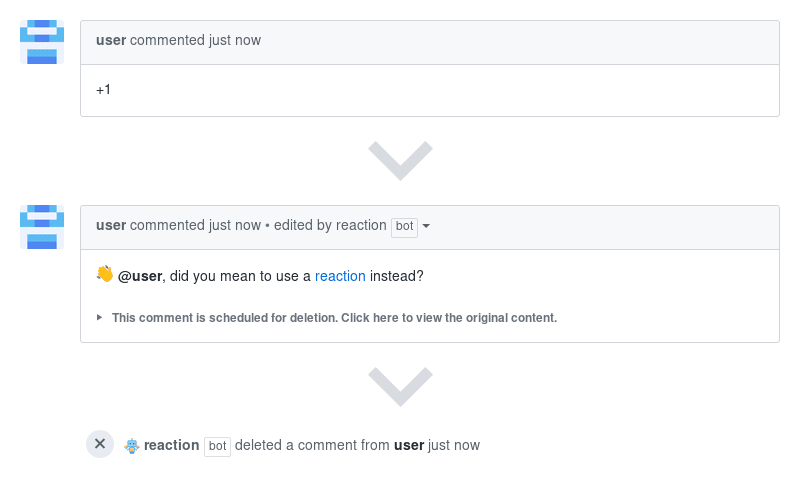
Task: Click the avatar beside the edited comment
Action: pos(42,227)
